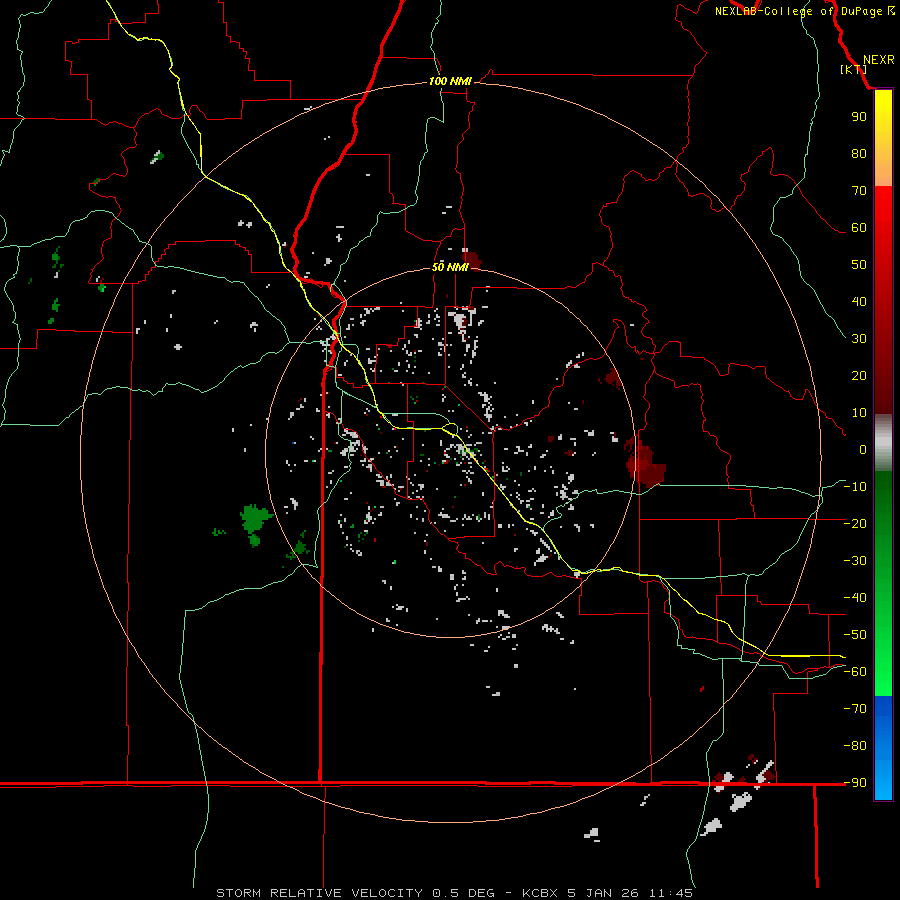Screen dimensions: 900x900
Task: Click the positive 20 scale value
Action: (859, 376)
